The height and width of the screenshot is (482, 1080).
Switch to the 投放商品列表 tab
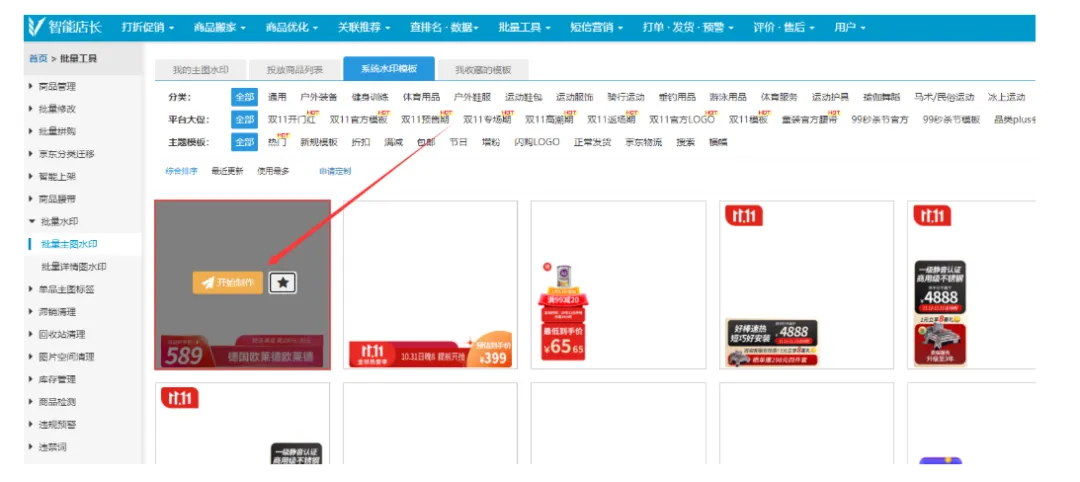coord(295,70)
